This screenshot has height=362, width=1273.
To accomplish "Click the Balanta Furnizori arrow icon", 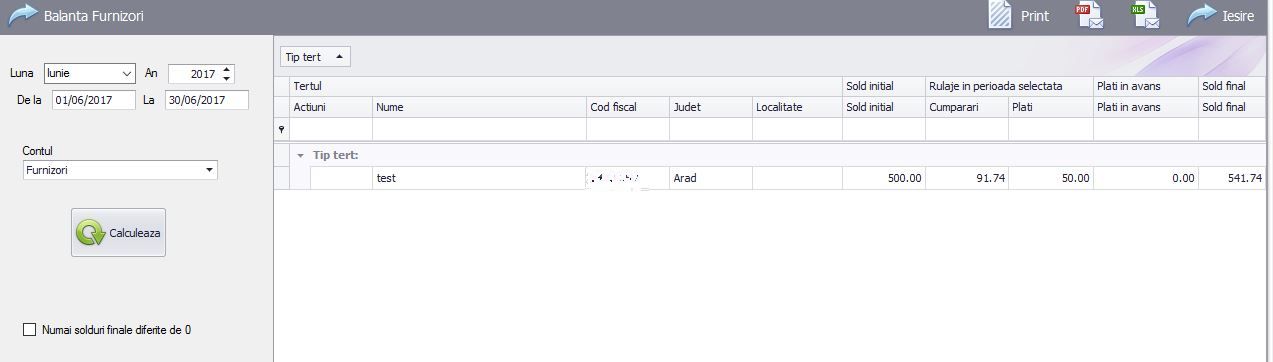I will (x=22, y=15).
